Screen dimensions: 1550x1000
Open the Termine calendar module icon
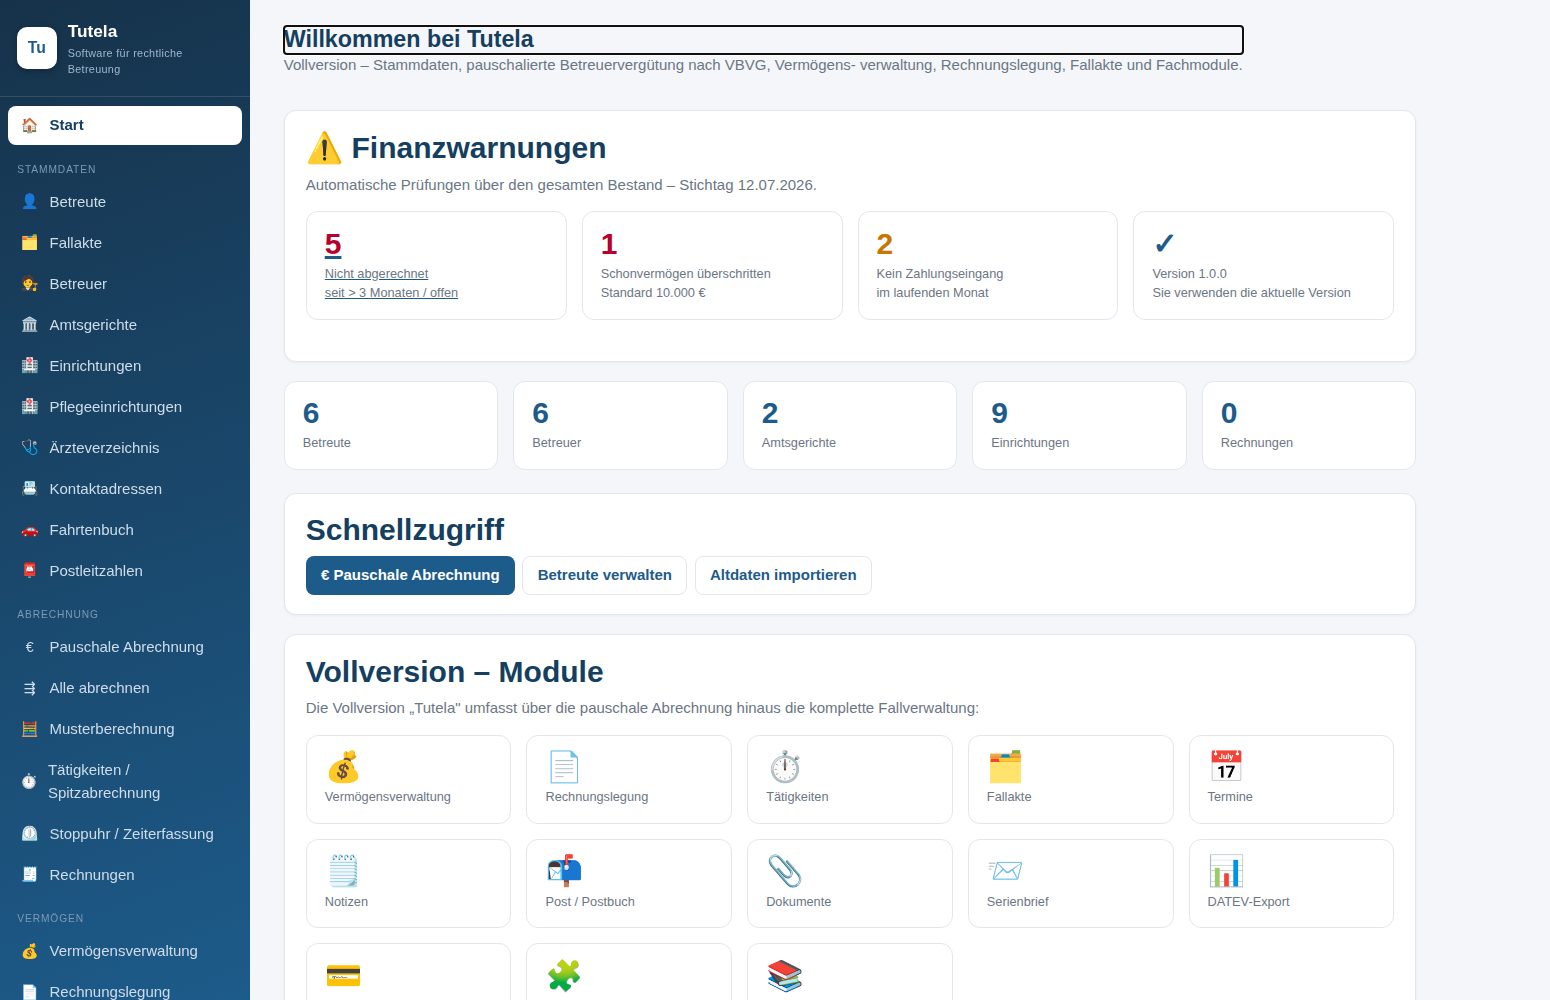pos(1226,767)
